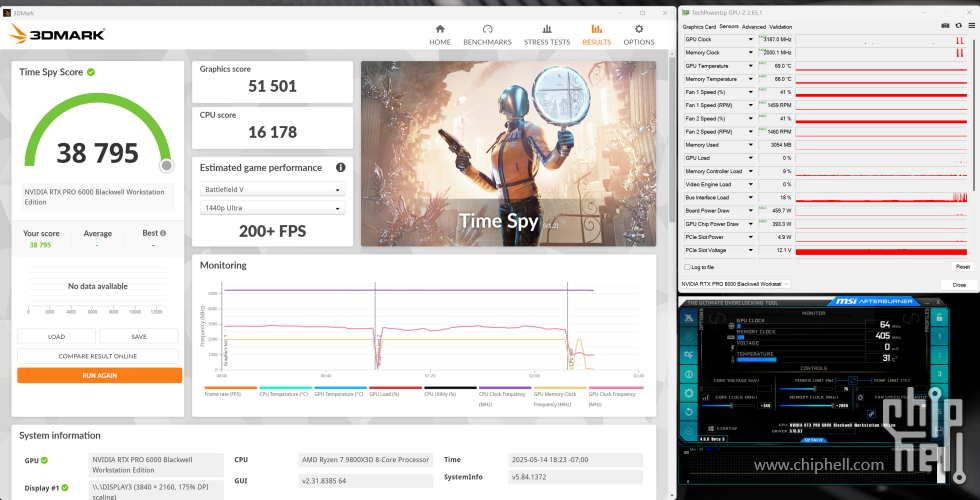Click the Core Clock +340 value field

[764, 406]
